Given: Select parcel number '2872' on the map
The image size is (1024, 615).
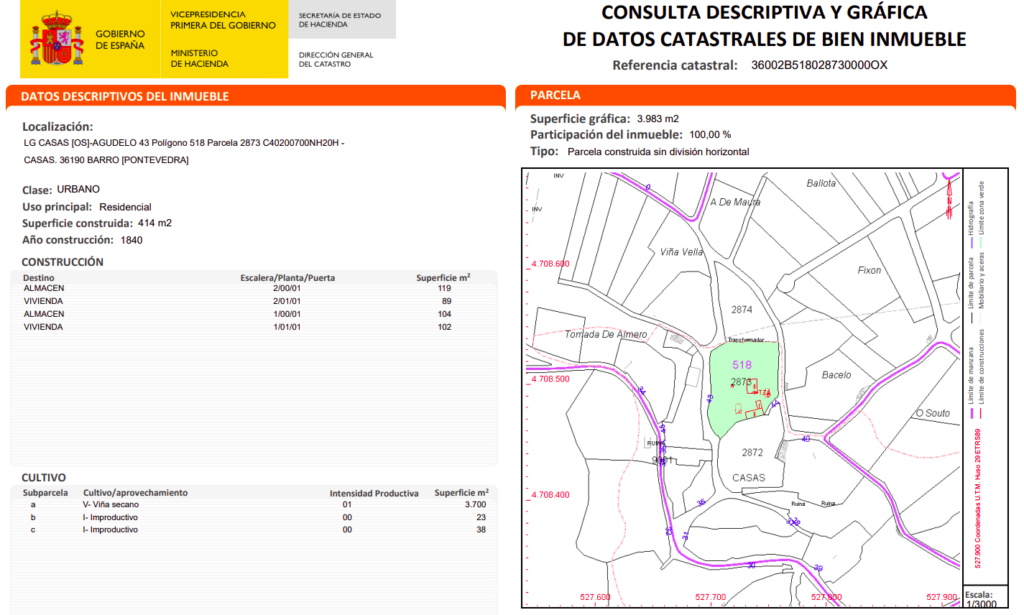Looking at the screenshot, I should 752,452.
